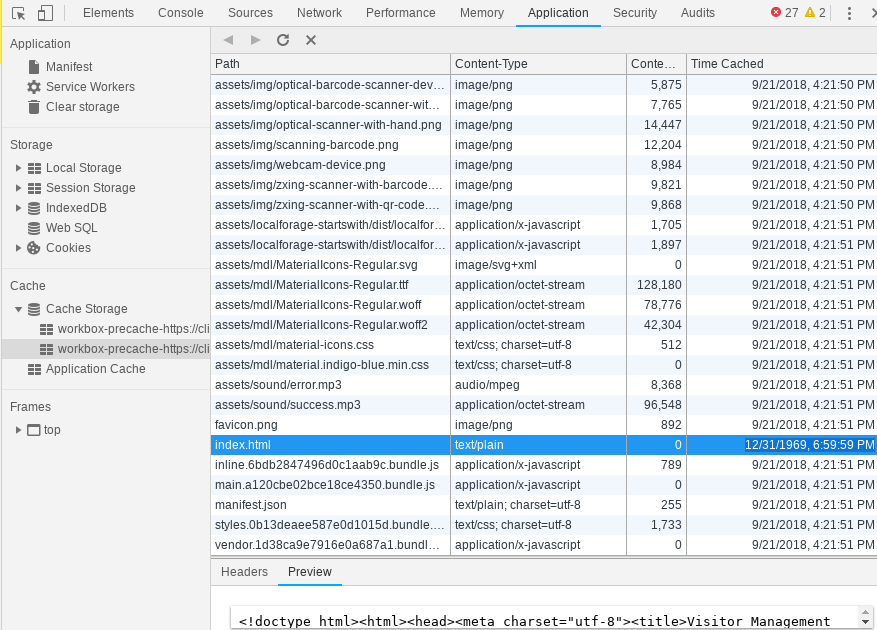Open the Network panel

319,13
